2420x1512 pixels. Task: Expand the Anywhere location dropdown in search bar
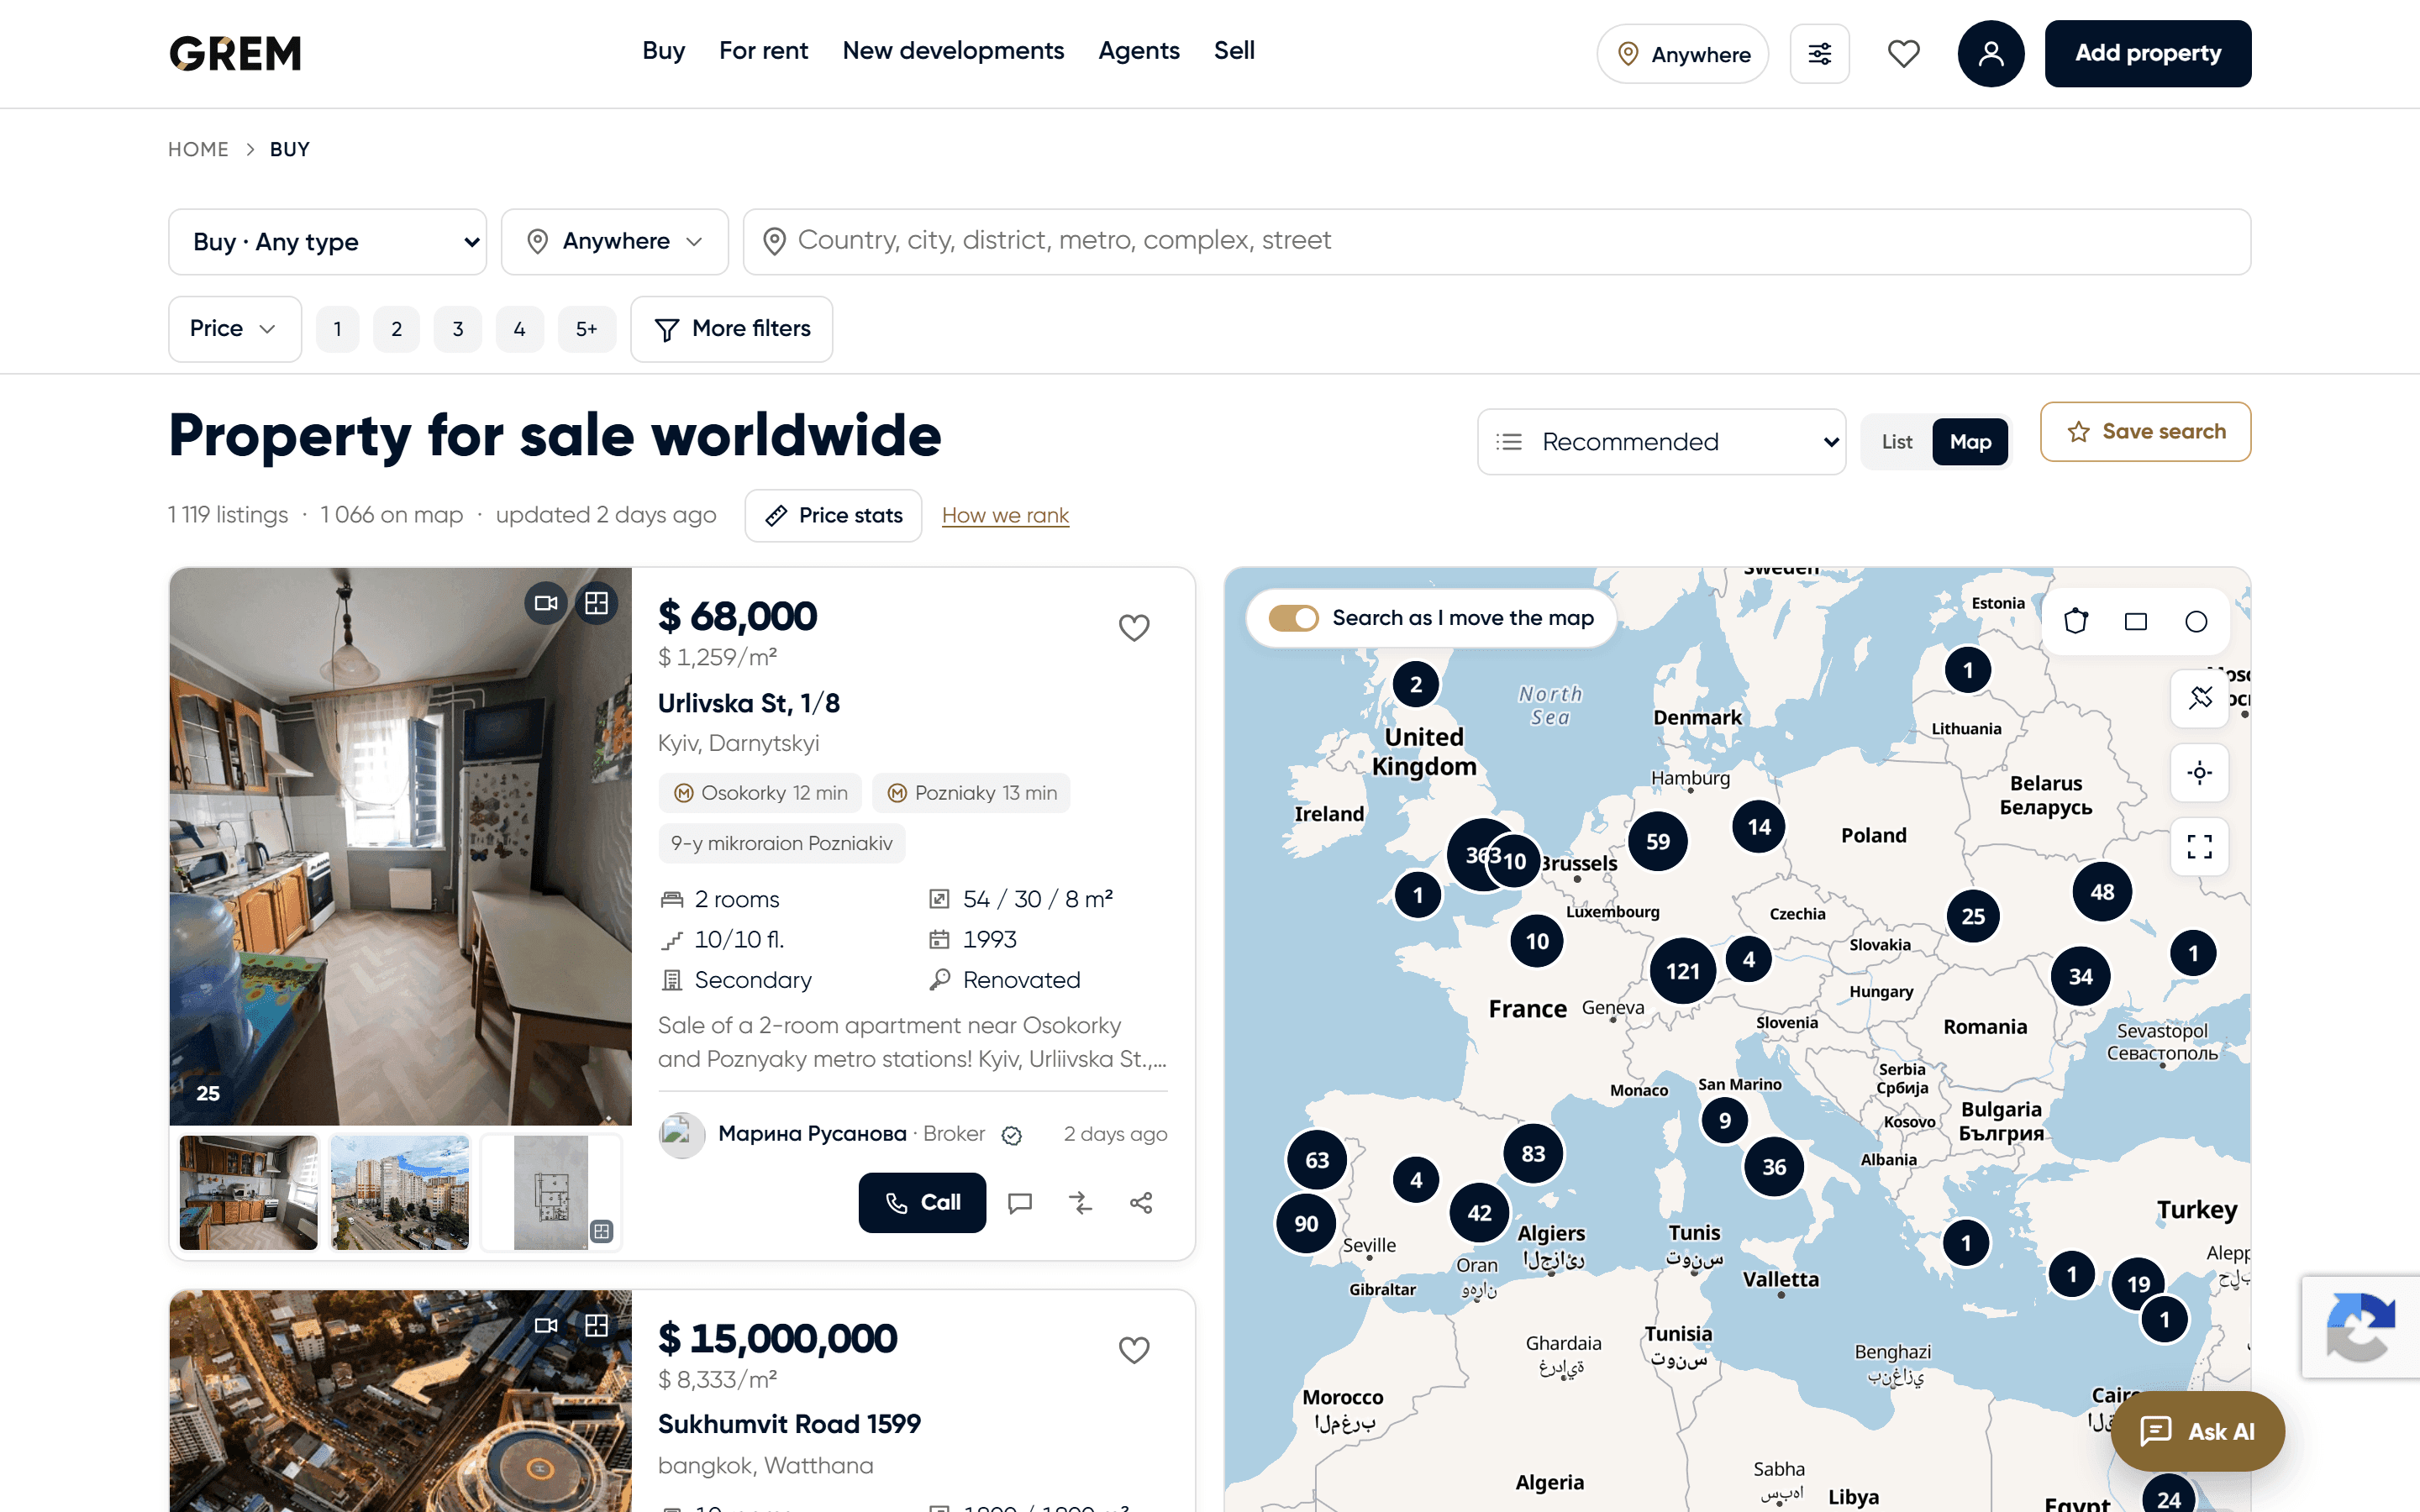pos(615,242)
